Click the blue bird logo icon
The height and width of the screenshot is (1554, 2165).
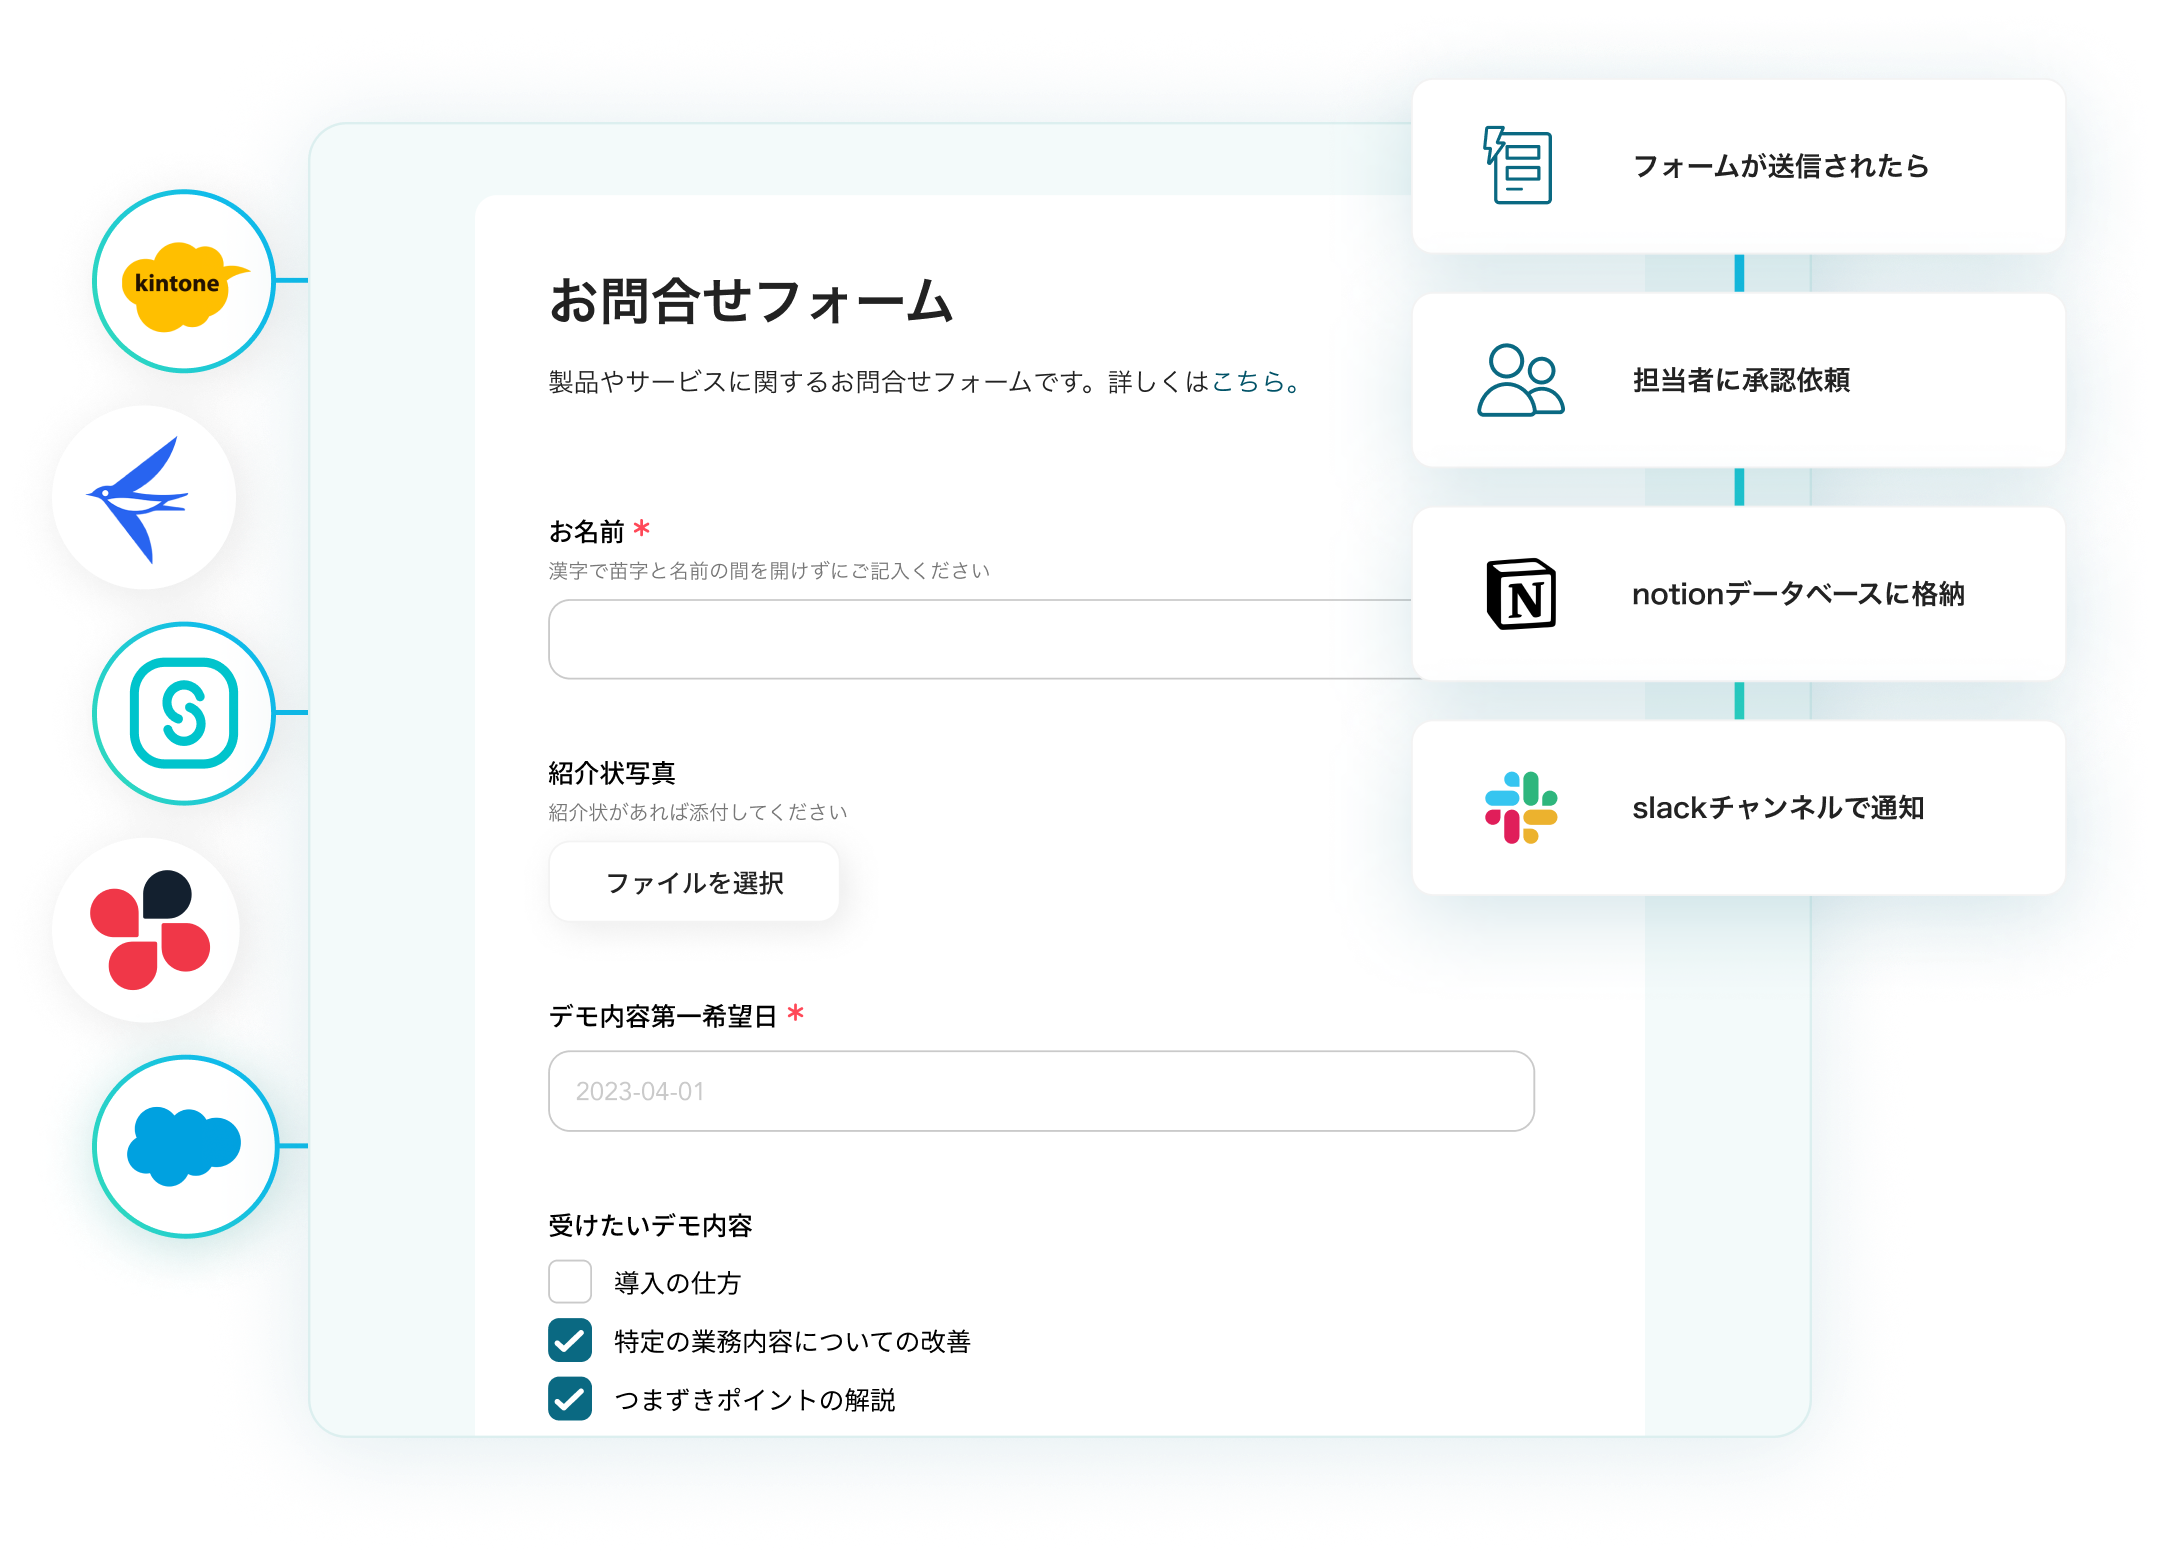pyautogui.click(x=144, y=498)
